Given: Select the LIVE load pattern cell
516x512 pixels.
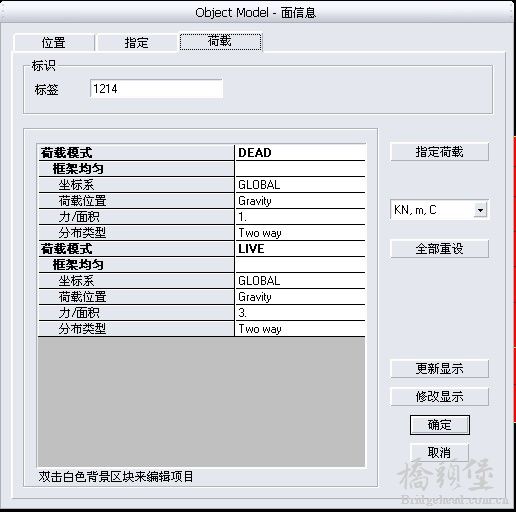Looking at the screenshot, I should point(300,249).
